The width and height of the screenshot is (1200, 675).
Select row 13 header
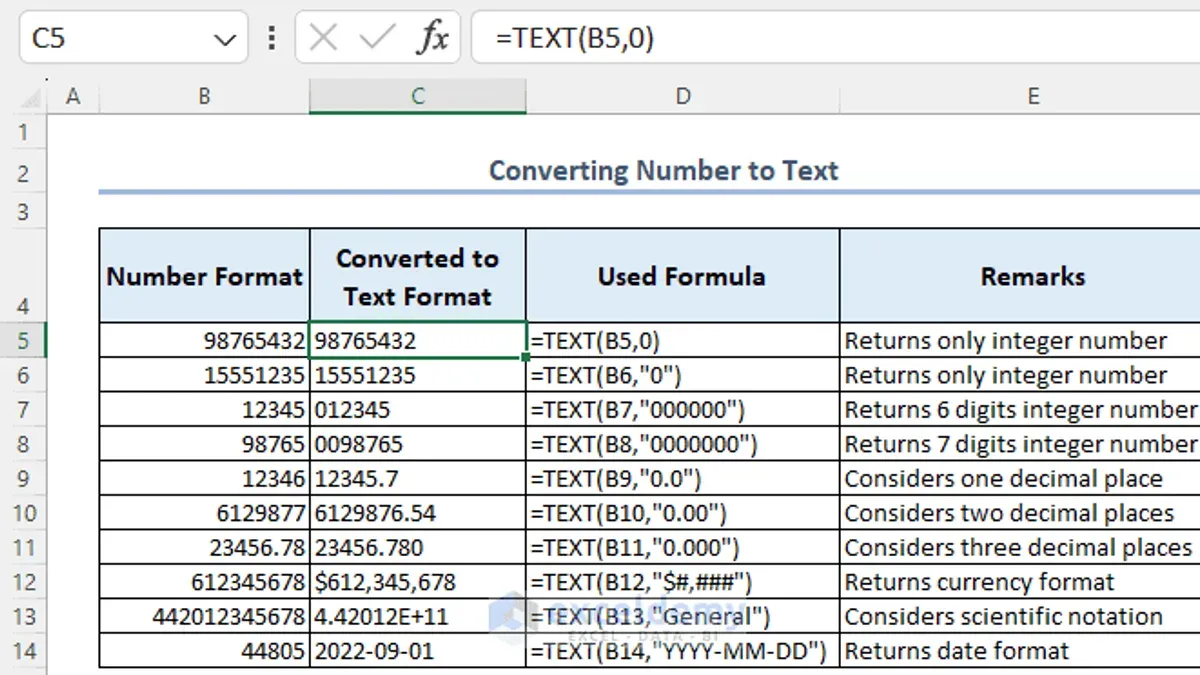[x=24, y=617]
